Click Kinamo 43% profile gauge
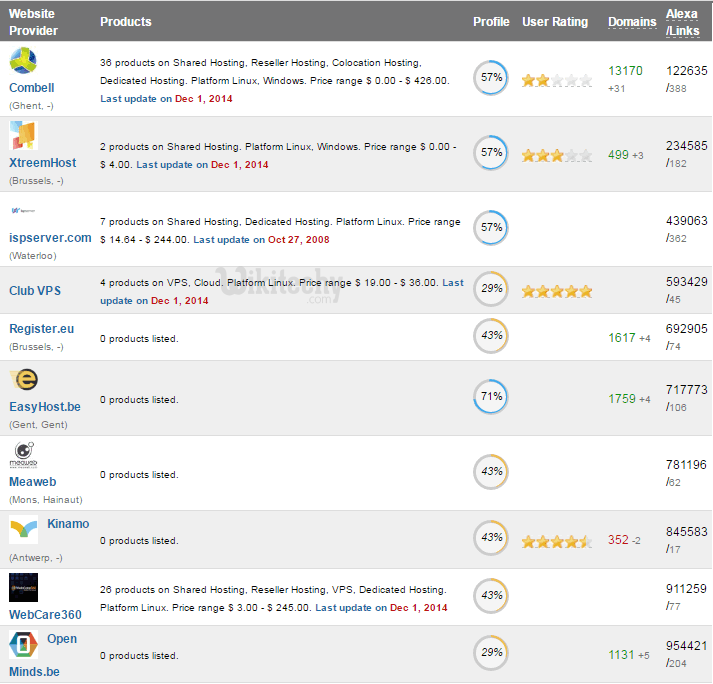The height and width of the screenshot is (684, 713). 491,538
